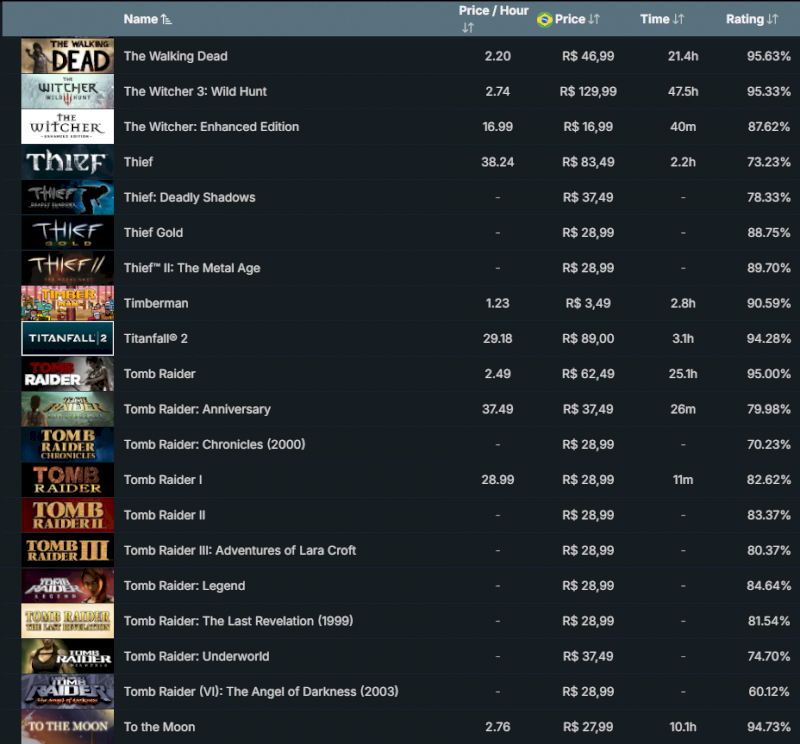The height and width of the screenshot is (744, 800).
Task: Select the title 'Tomb Raider: Legend'
Action: (x=184, y=585)
